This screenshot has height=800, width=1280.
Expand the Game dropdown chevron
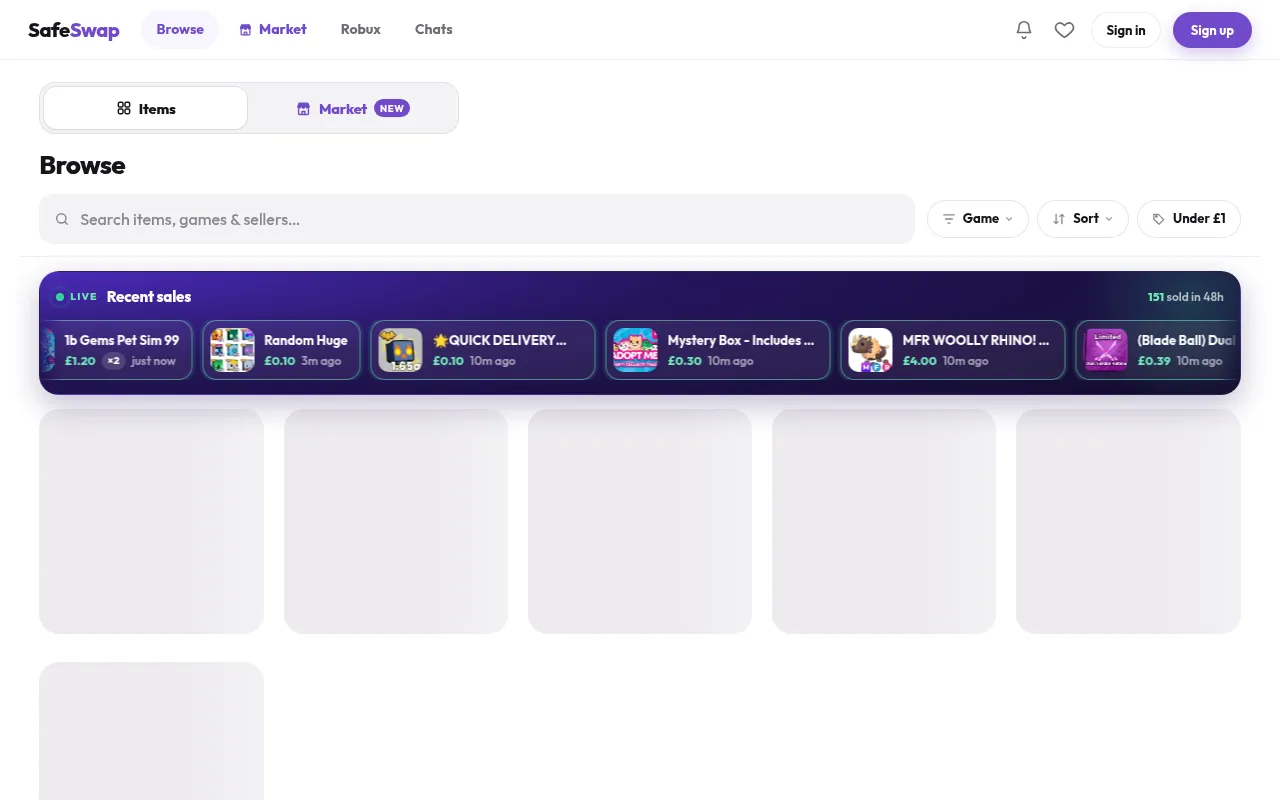[x=1009, y=219]
